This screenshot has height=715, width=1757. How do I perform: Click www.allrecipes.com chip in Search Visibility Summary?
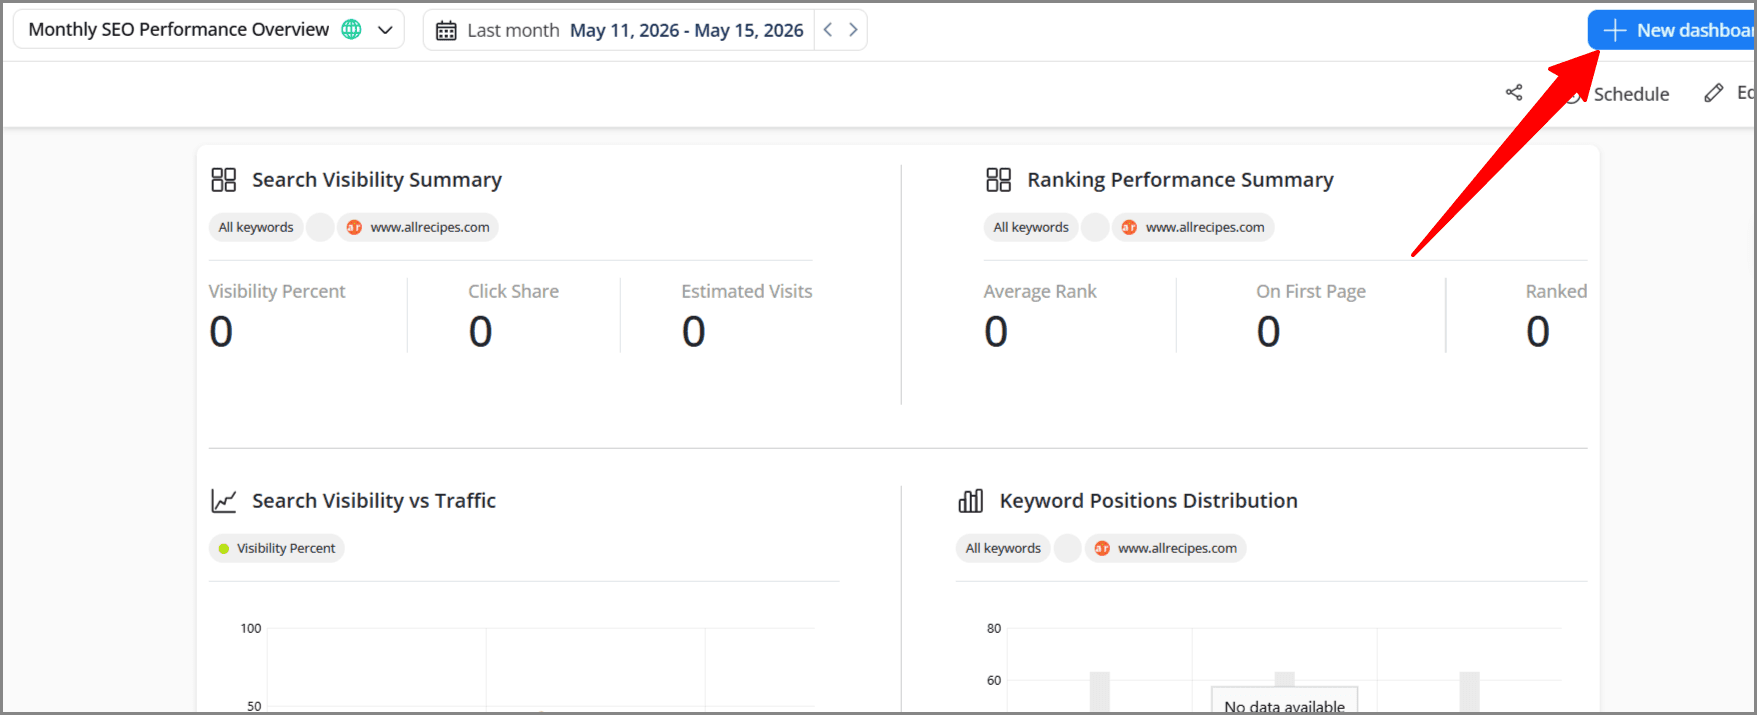[418, 227]
